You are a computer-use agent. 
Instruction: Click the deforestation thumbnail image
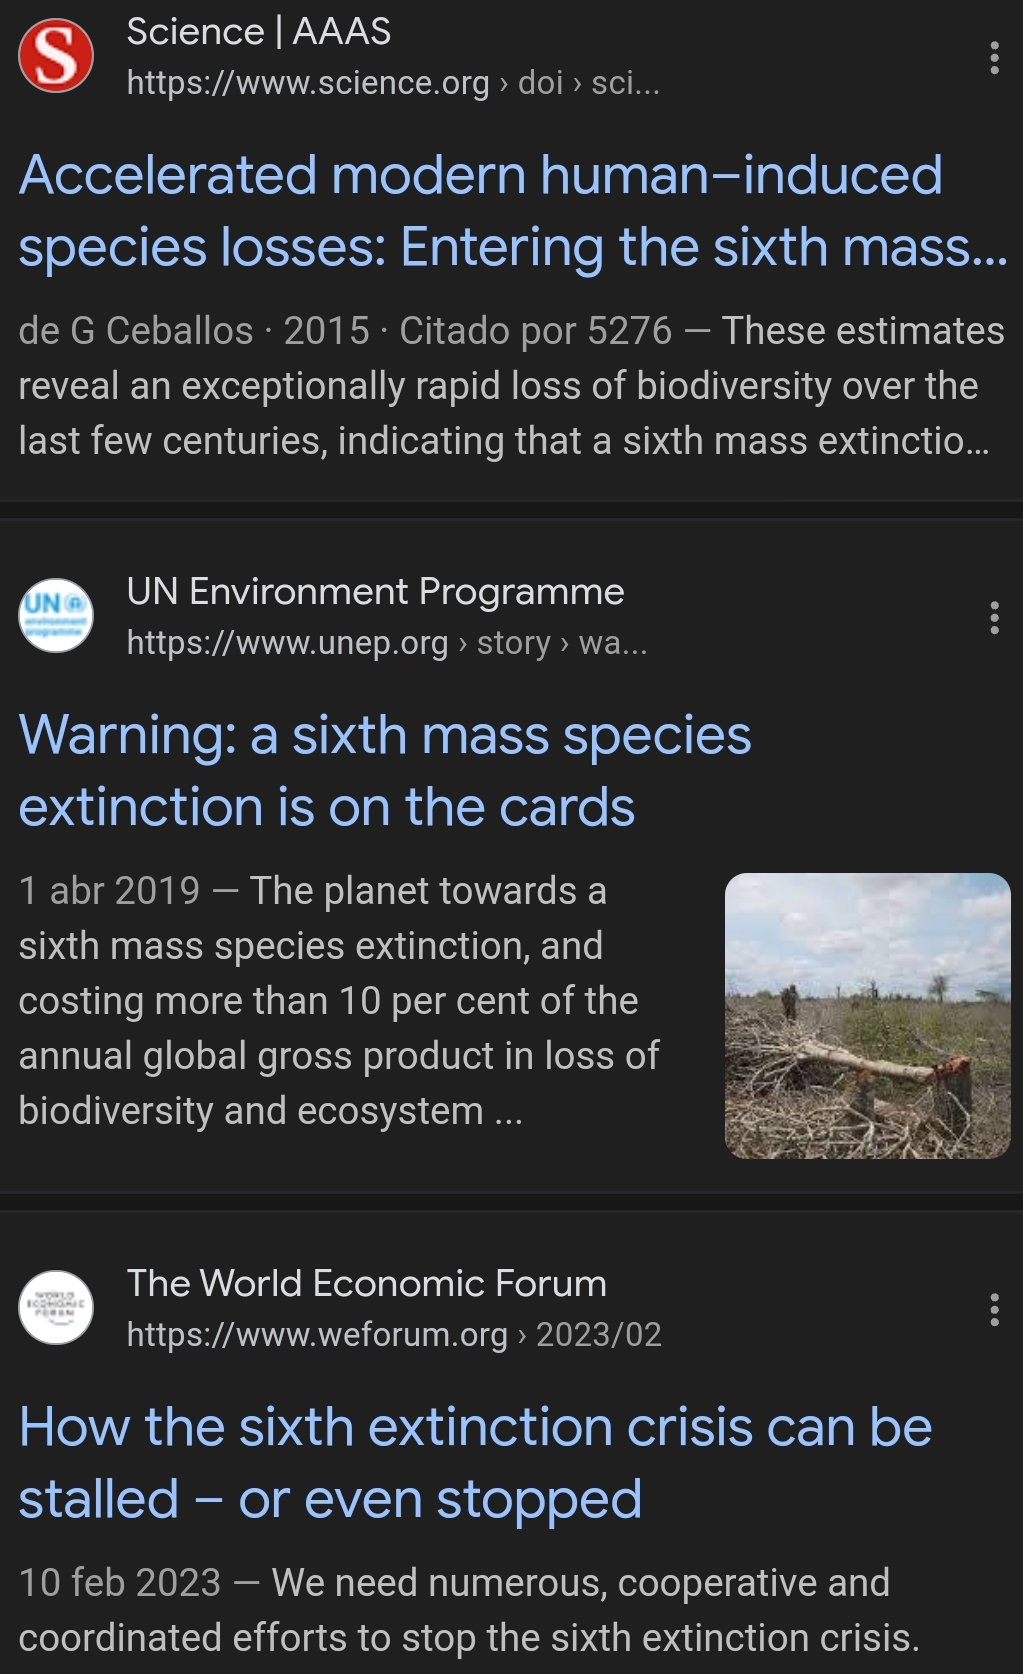(867, 1016)
